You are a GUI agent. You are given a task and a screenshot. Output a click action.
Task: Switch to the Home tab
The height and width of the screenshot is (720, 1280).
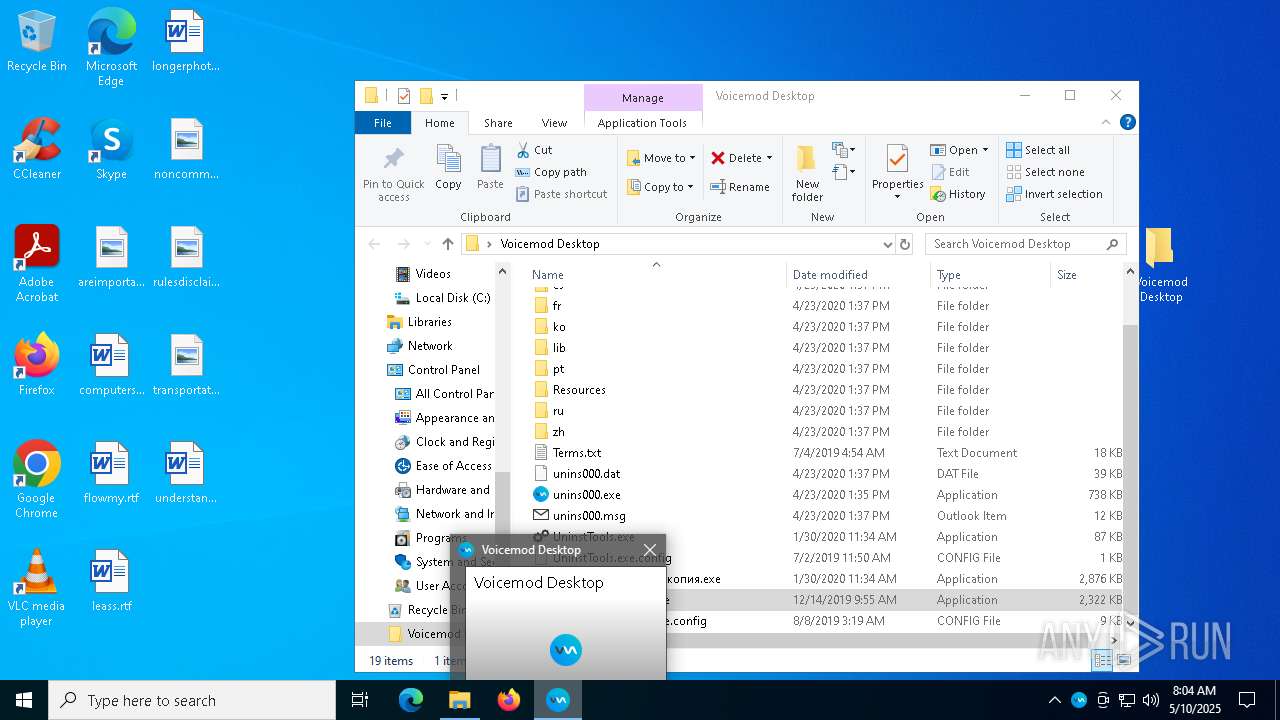point(439,123)
